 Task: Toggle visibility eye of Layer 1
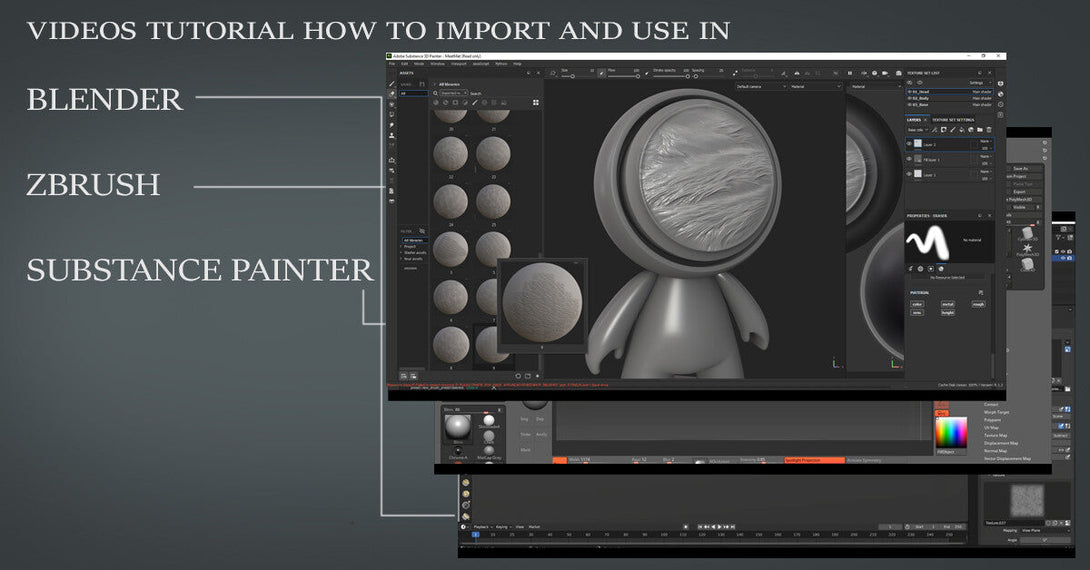pyautogui.click(x=909, y=174)
